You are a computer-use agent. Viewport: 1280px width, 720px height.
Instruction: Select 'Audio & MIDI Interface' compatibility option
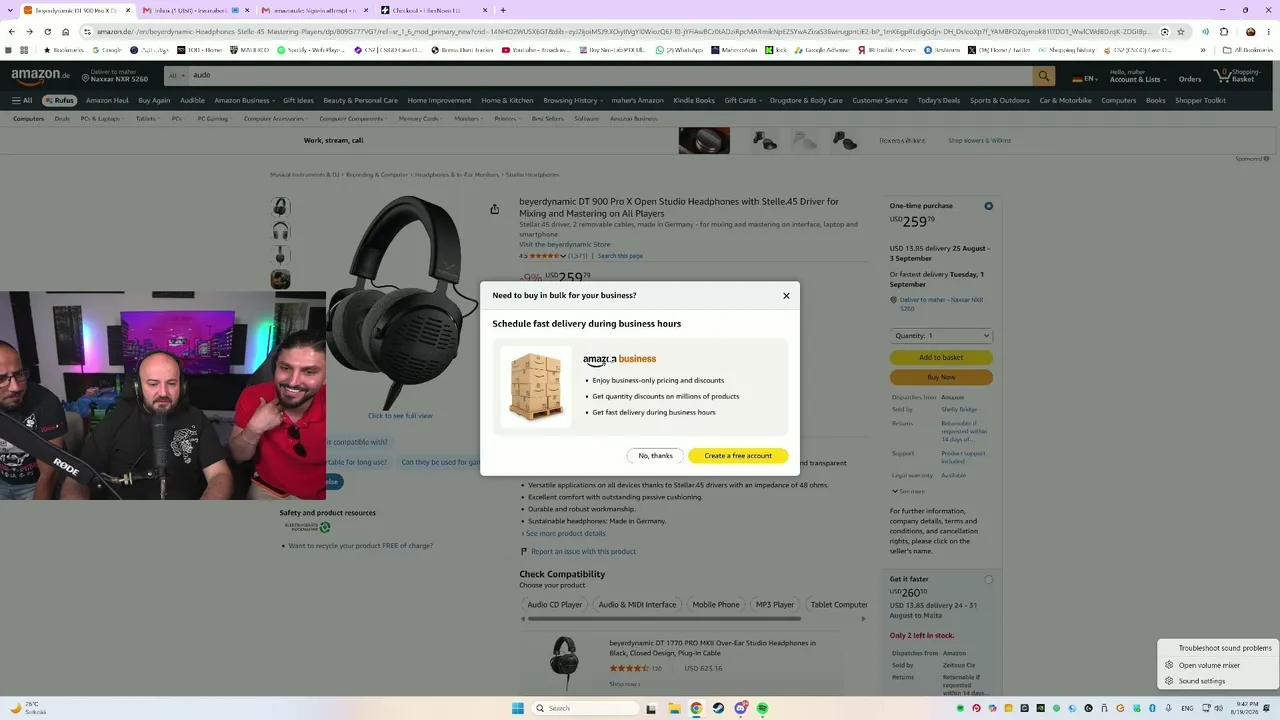pos(637,605)
